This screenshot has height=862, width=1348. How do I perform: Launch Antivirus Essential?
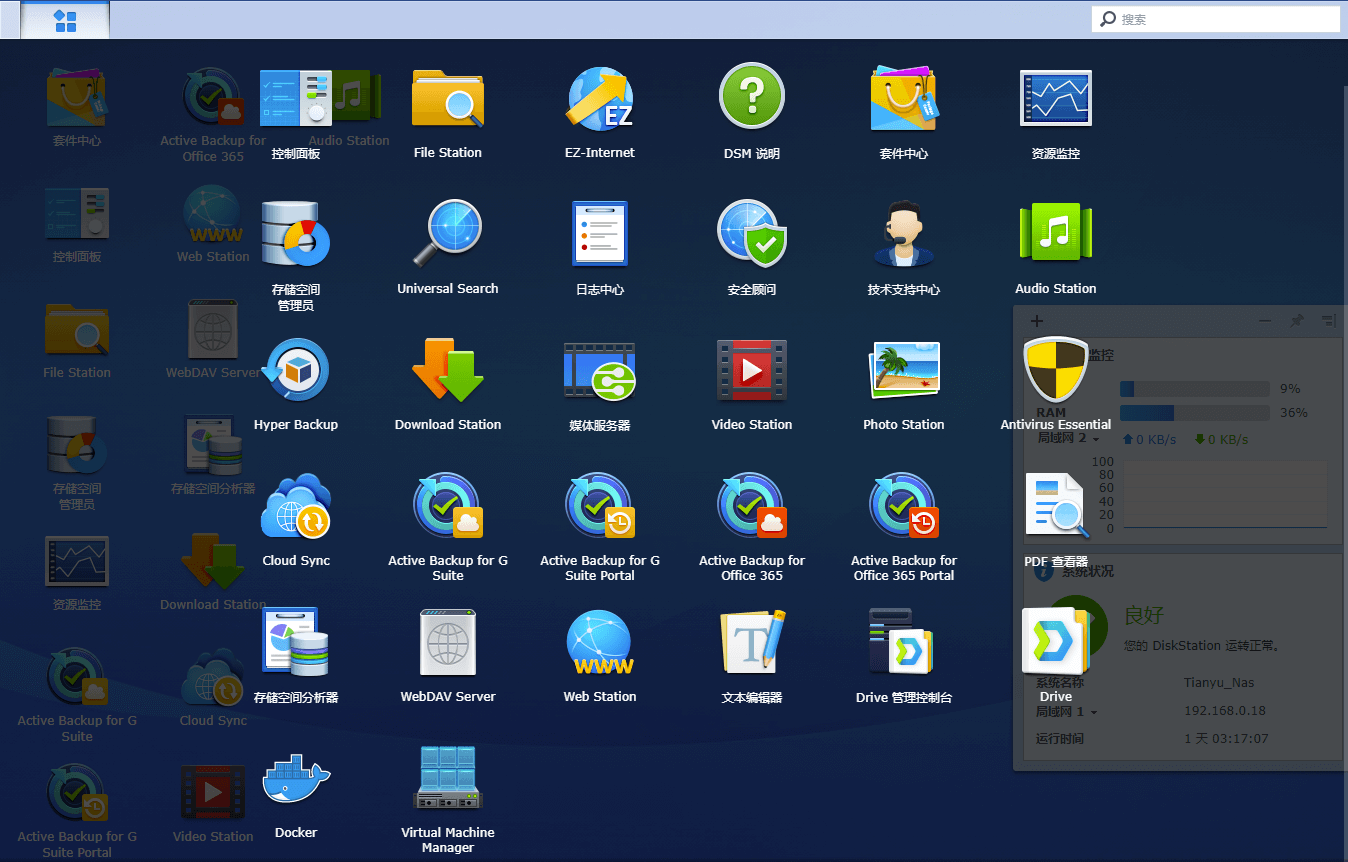(x=1056, y=371)
